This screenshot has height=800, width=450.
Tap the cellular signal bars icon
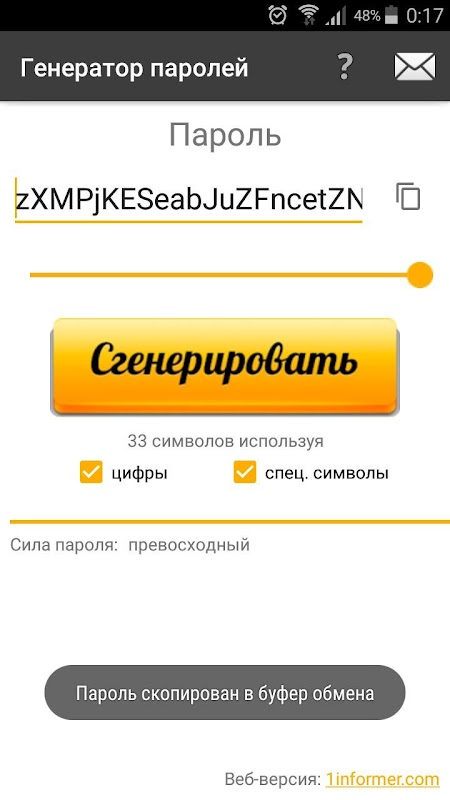(335, 16)
